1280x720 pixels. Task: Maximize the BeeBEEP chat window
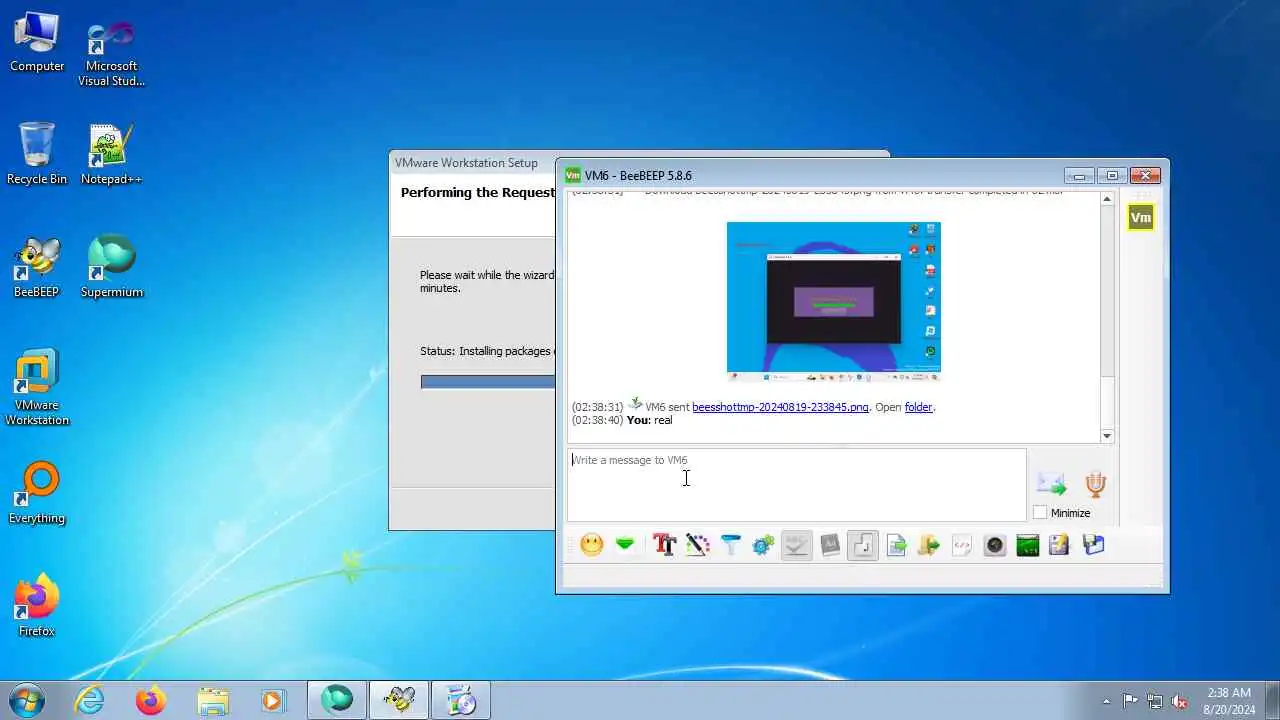(x=1112, y=175)
